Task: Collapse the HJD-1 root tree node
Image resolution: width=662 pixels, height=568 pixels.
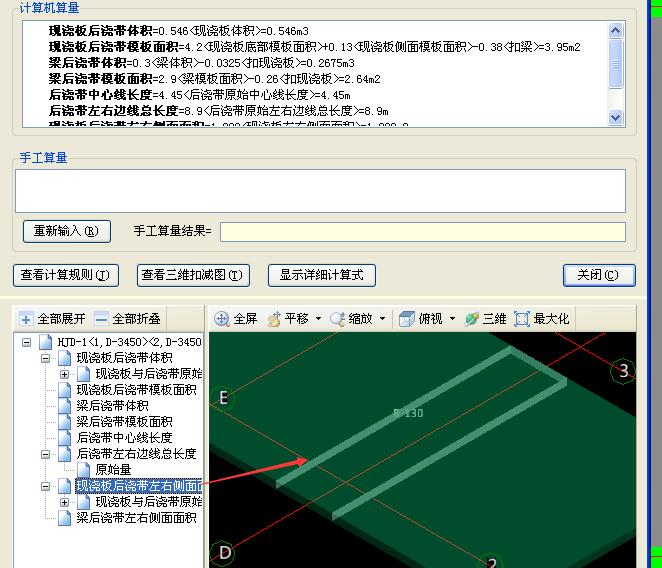Action: (x=26, y=342)
